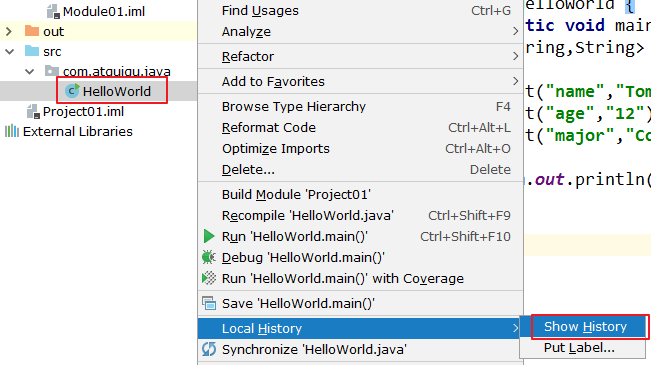Click the green Run arrow icon
Screen dimensions: 651x365
[209, 236]
